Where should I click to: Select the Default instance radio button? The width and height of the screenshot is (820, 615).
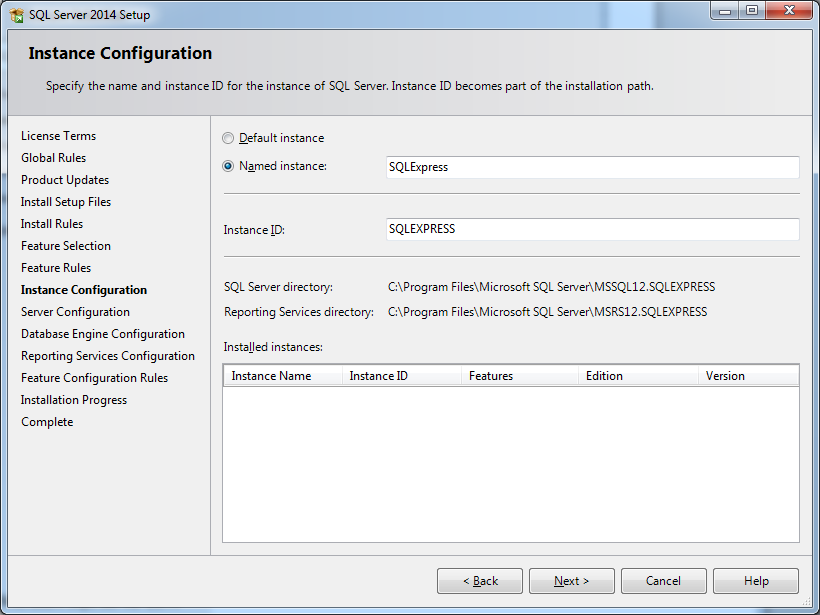click(228, 138)
